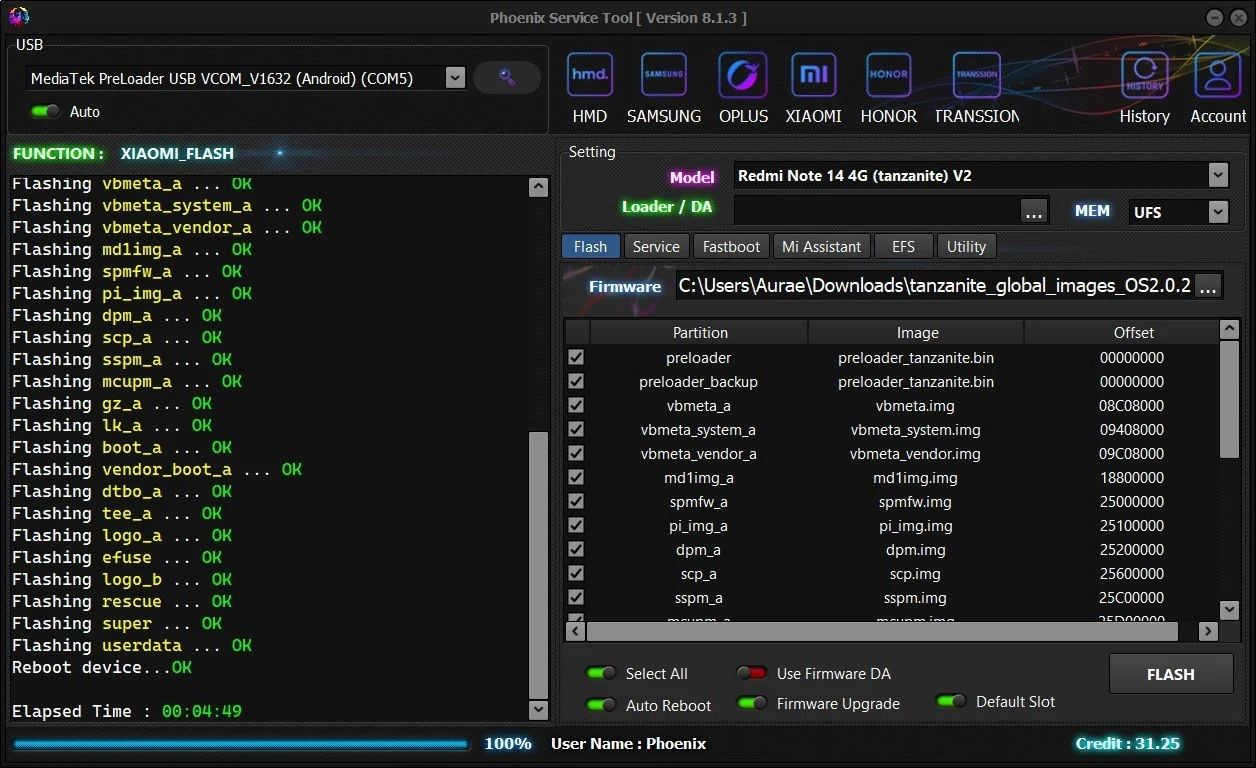Toggle the Auto USB detection switch
The height and width of the screenshot is (768, 1256).
45,112
